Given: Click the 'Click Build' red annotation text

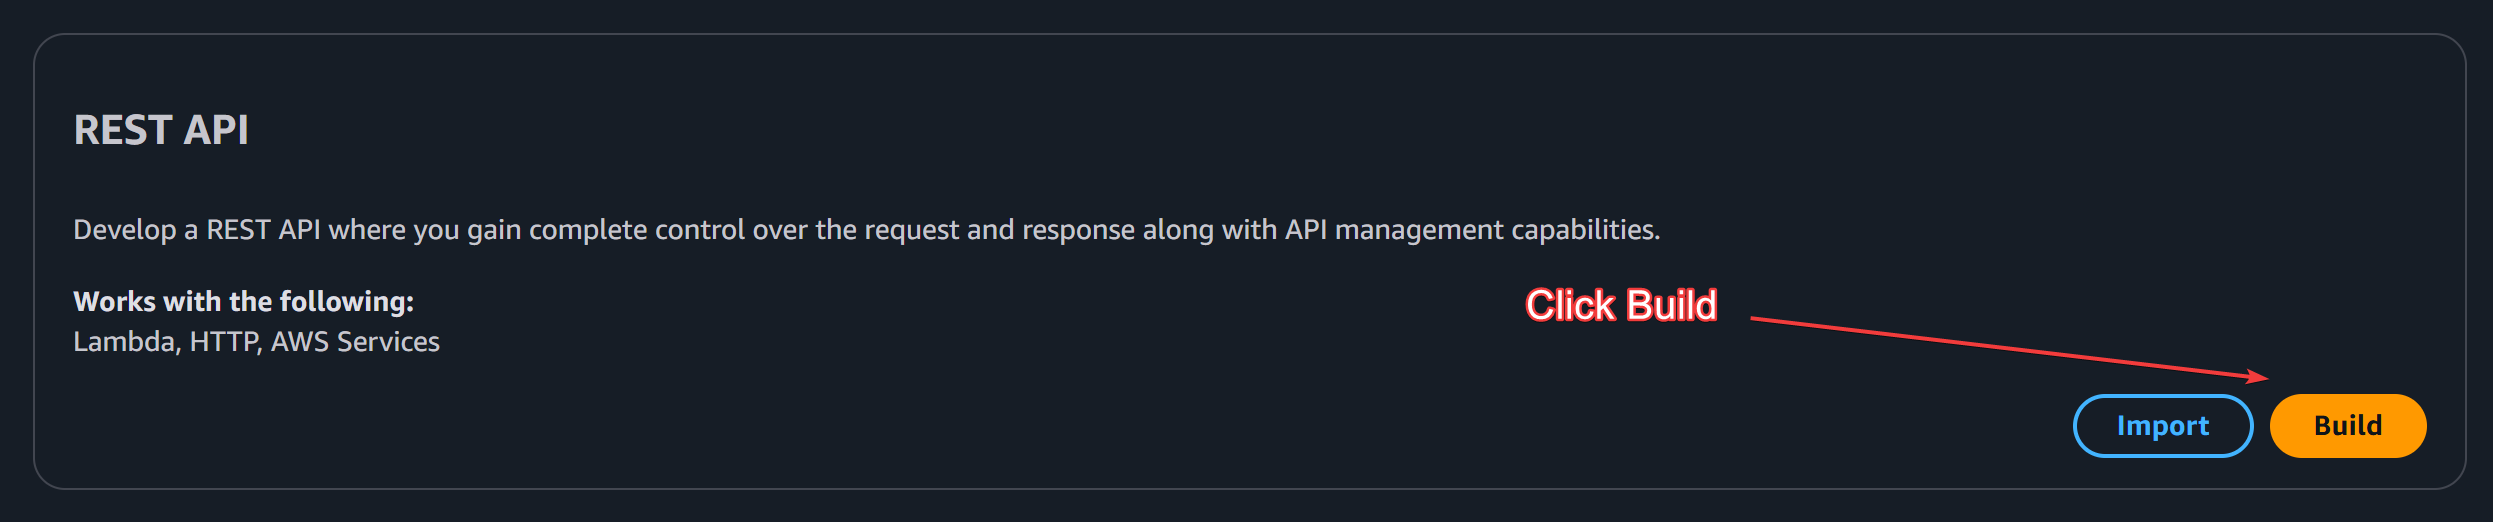Looking at the screenshot, I should point(1620,305).
